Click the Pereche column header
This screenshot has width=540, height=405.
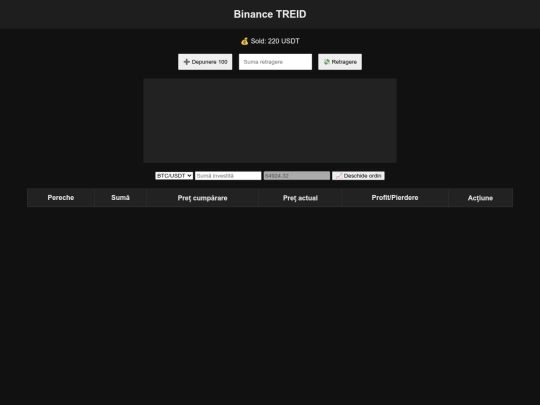(x=61, y=198)
